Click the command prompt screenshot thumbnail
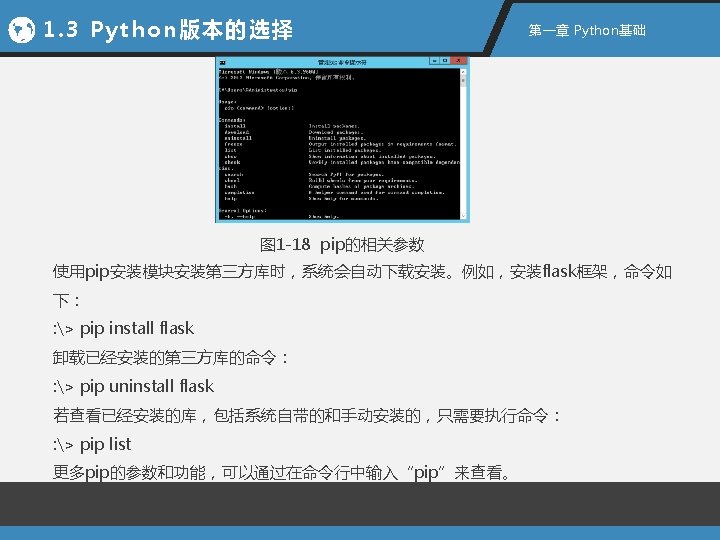This screenshot has height=540, width=720. [342, 140]
